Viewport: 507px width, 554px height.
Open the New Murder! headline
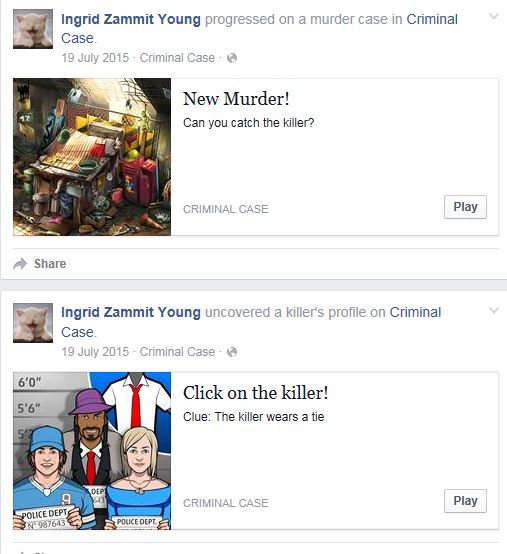pos(236,99)
